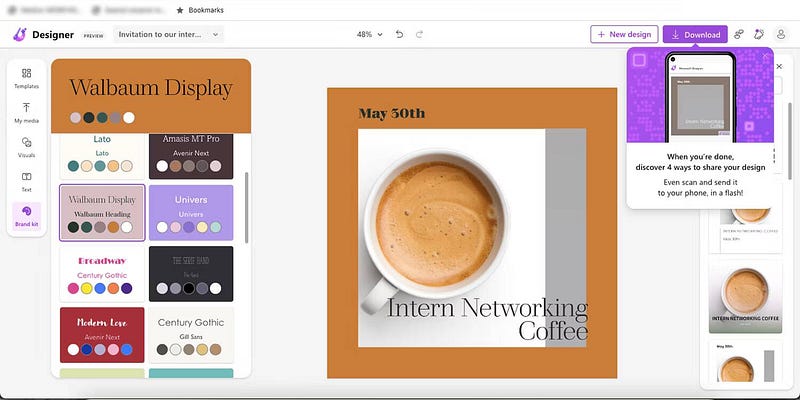Click the Designer logo icon
Image resolution: width=800 pixels, height=400 pixels.
coord(20,34)
